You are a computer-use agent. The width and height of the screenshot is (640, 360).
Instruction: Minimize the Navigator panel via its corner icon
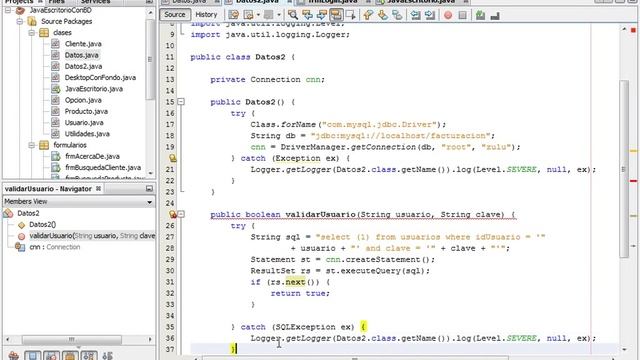[149, 189]
